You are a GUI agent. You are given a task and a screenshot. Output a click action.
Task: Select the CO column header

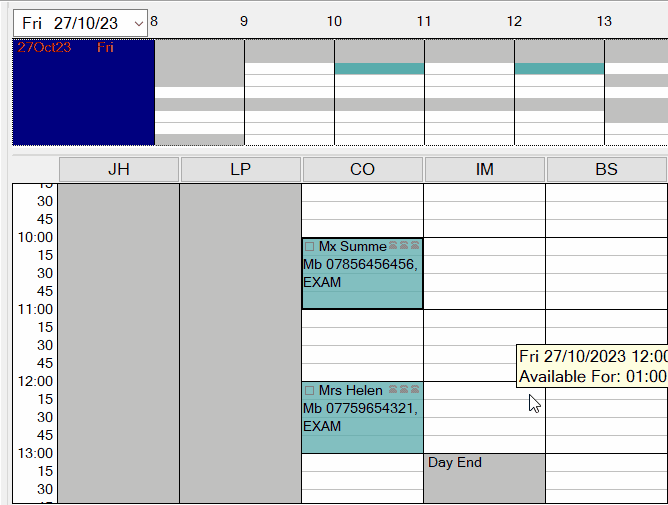pyautogui.click(x=363, y=169)
